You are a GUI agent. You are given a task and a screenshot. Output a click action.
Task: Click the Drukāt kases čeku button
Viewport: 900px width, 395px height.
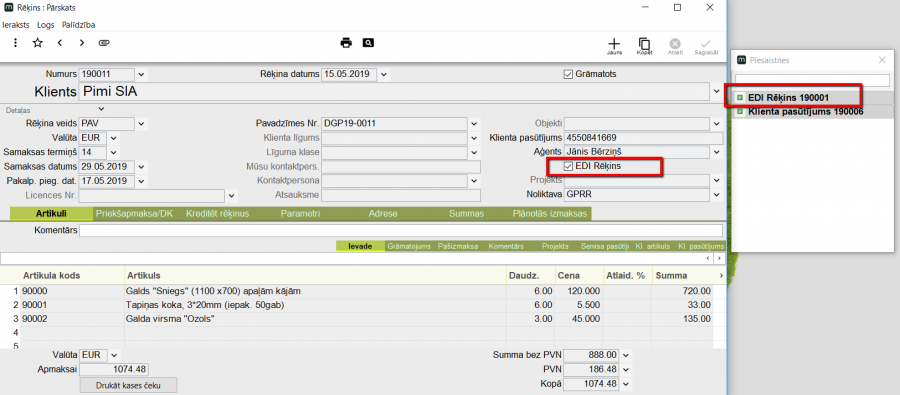(129, 385)
